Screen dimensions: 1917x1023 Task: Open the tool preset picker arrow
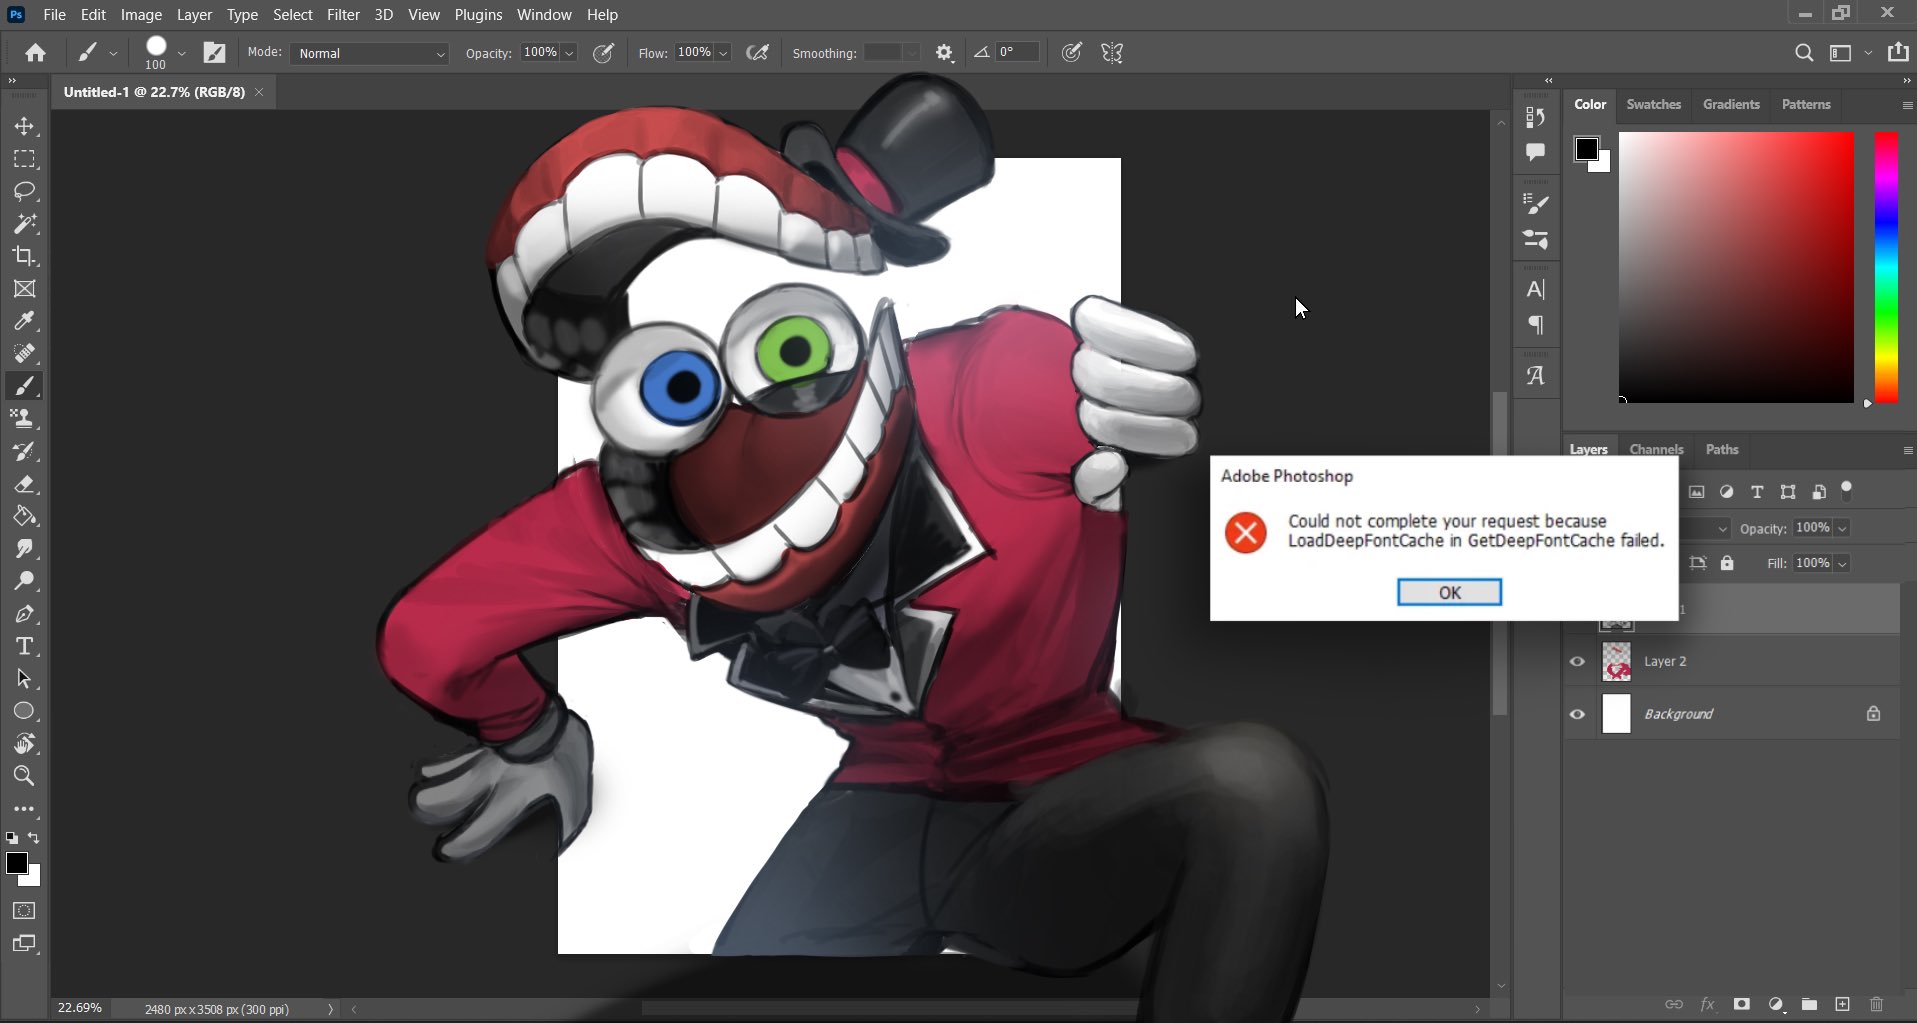[113, 53]
